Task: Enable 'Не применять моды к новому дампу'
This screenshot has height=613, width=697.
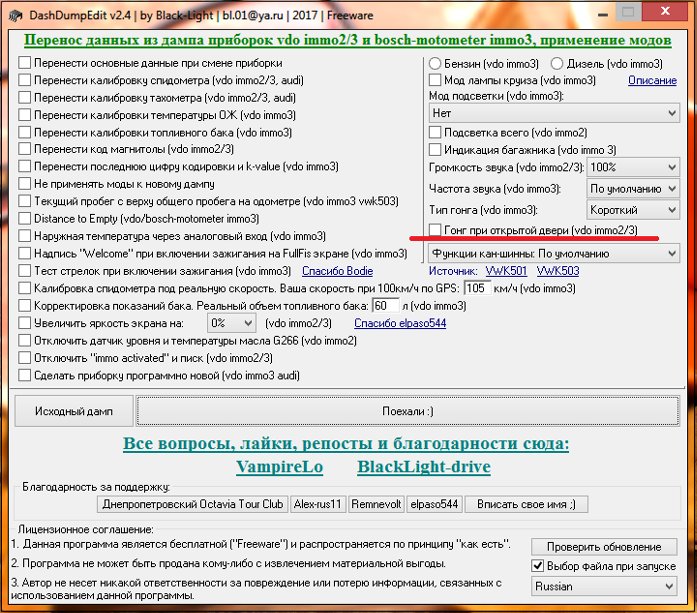Action: [24, 184]
